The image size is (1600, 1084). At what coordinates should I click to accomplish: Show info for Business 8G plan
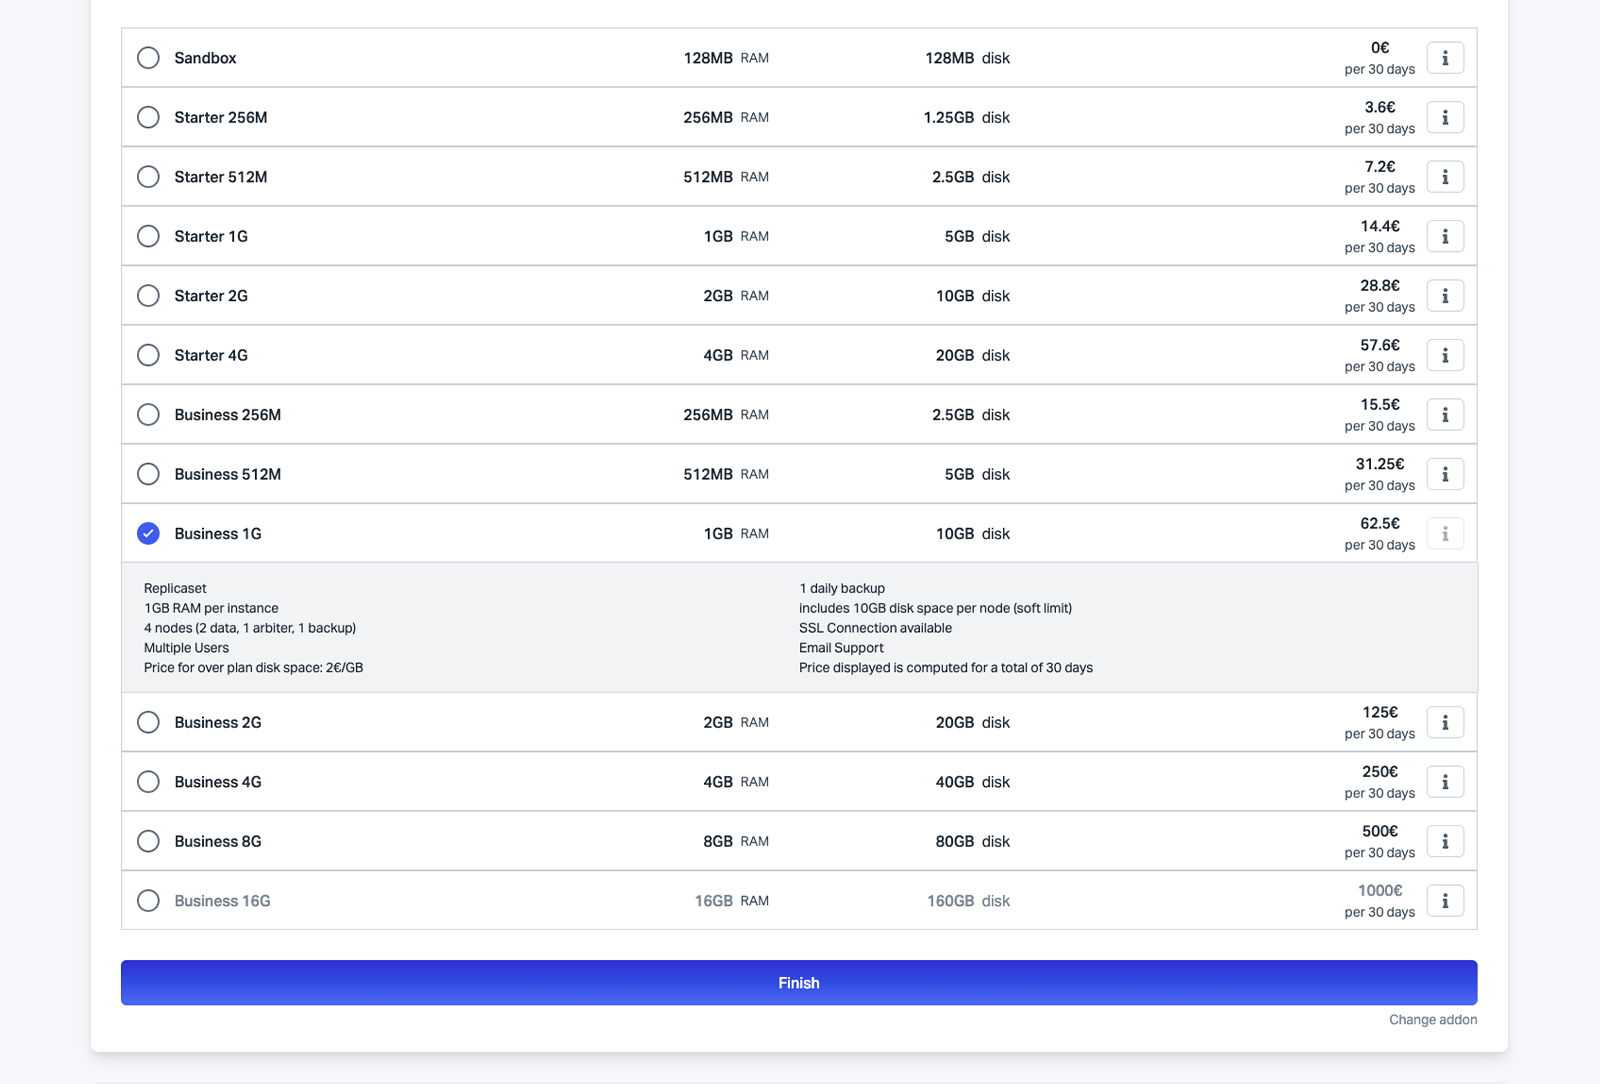(x=1445, y=841)
